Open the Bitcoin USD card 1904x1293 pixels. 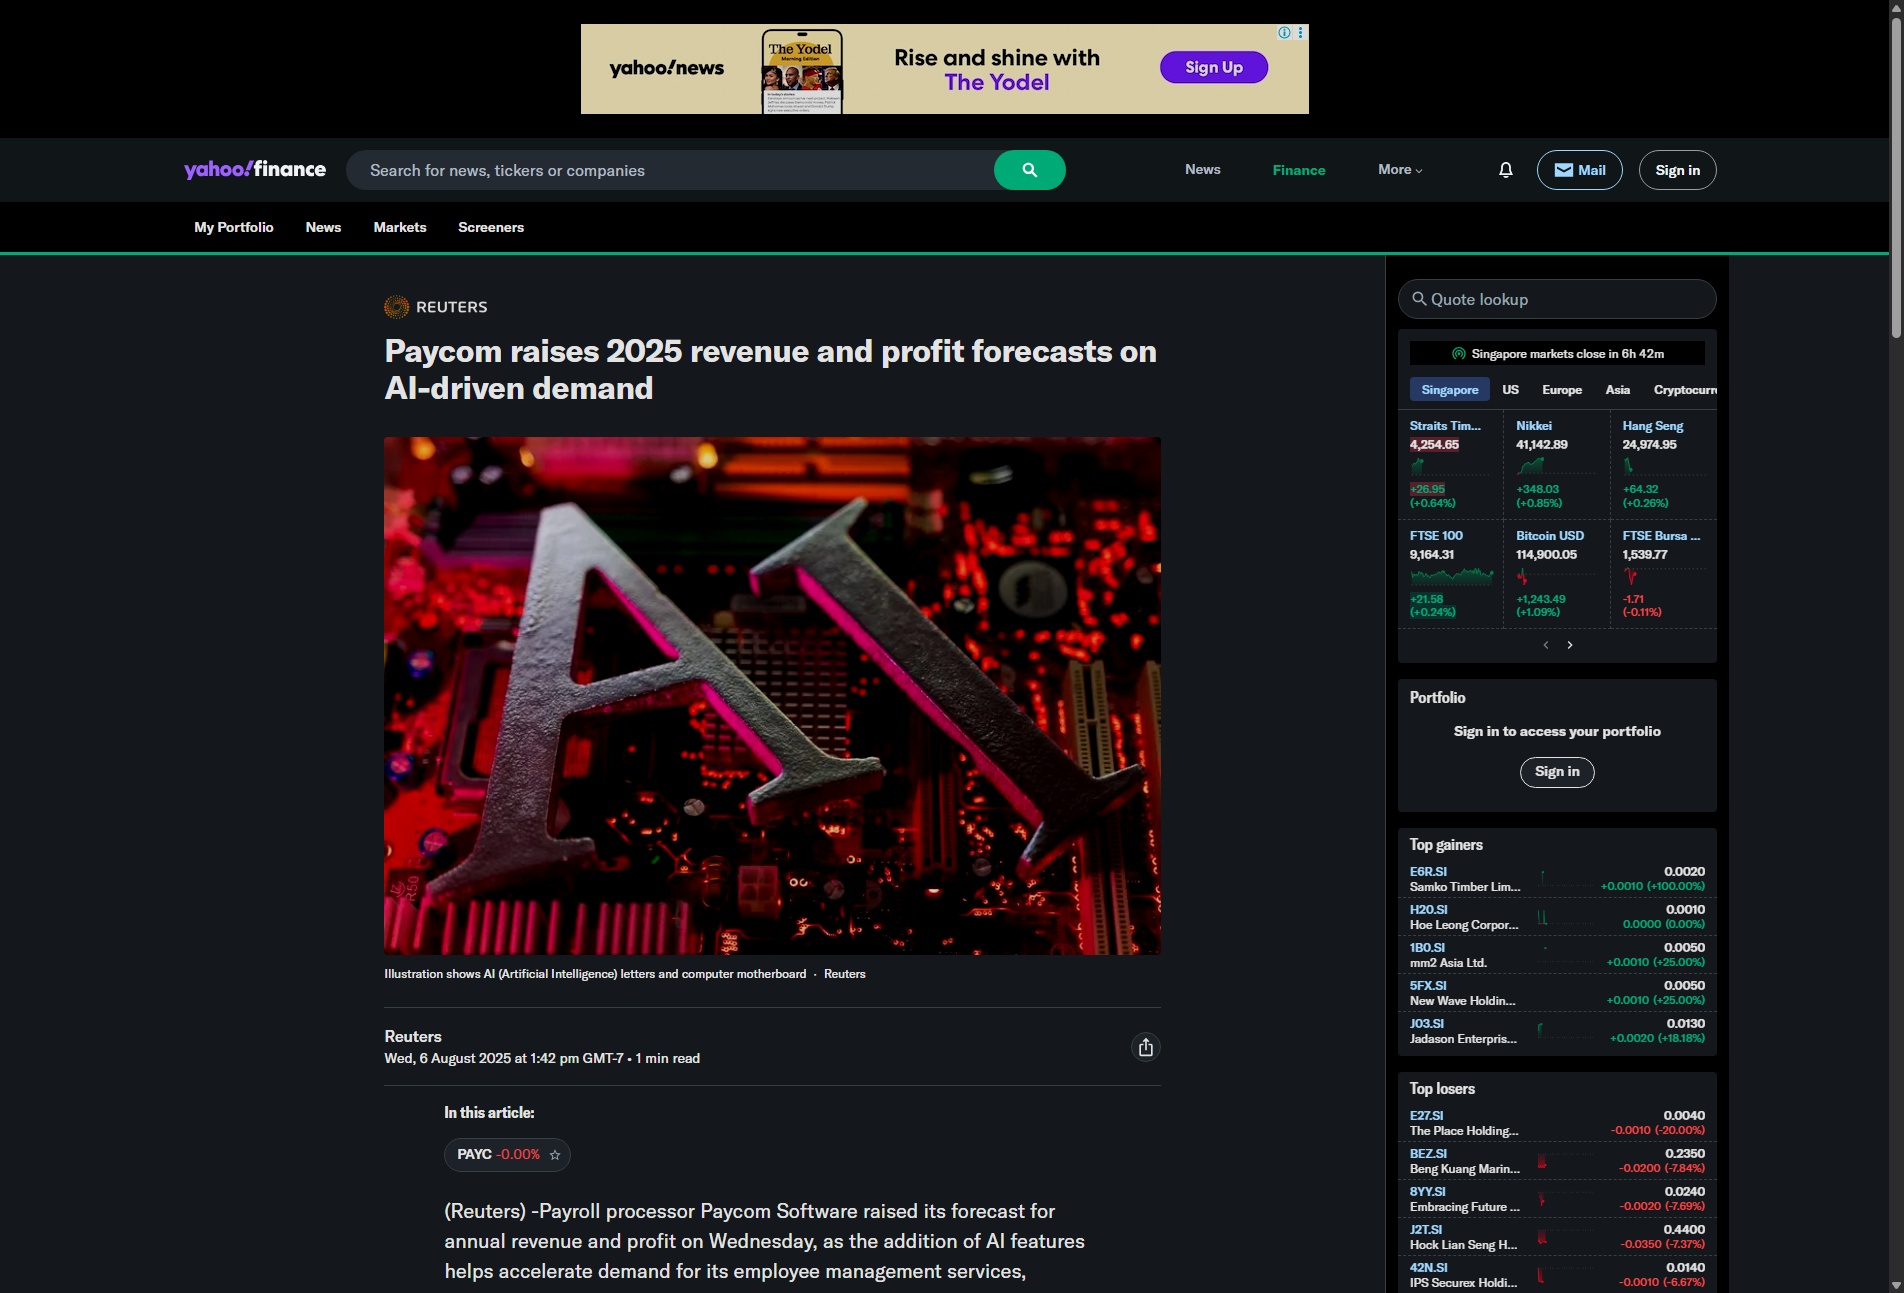1556,574
